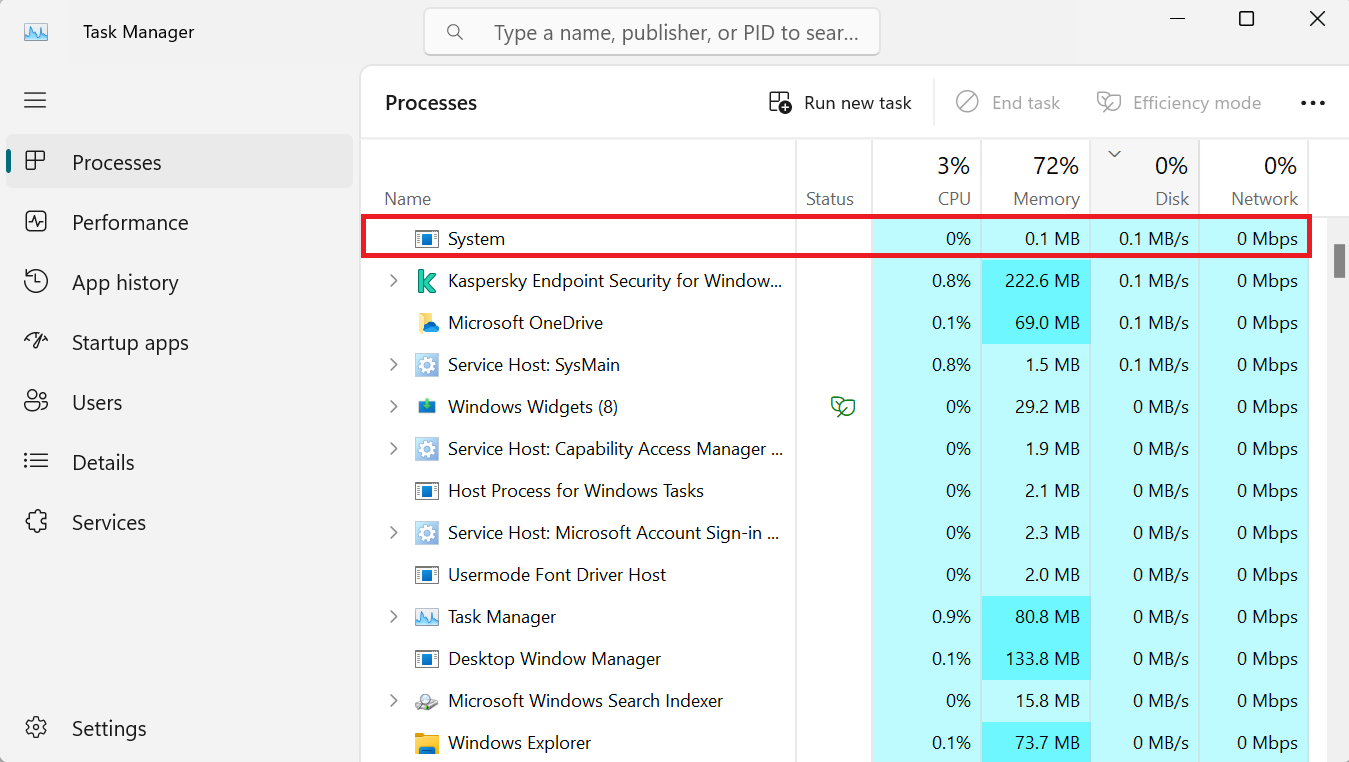
Task: Click the 133.8 MB memory cell
Action: [x=1036, y=659]
